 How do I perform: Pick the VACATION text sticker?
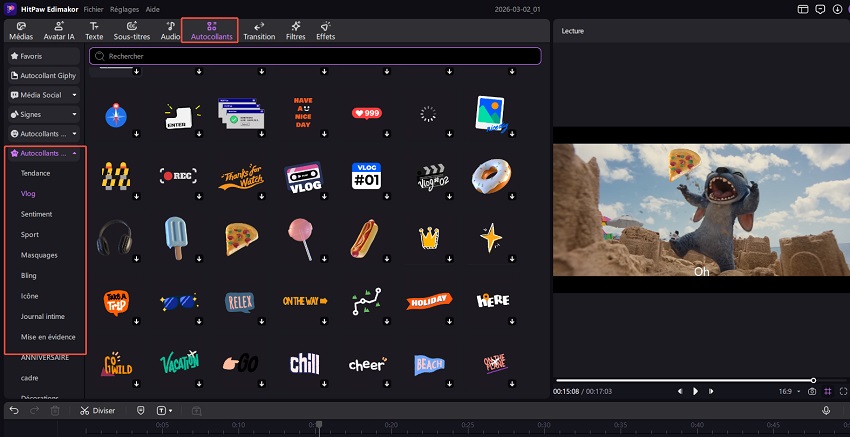point(179,361)
